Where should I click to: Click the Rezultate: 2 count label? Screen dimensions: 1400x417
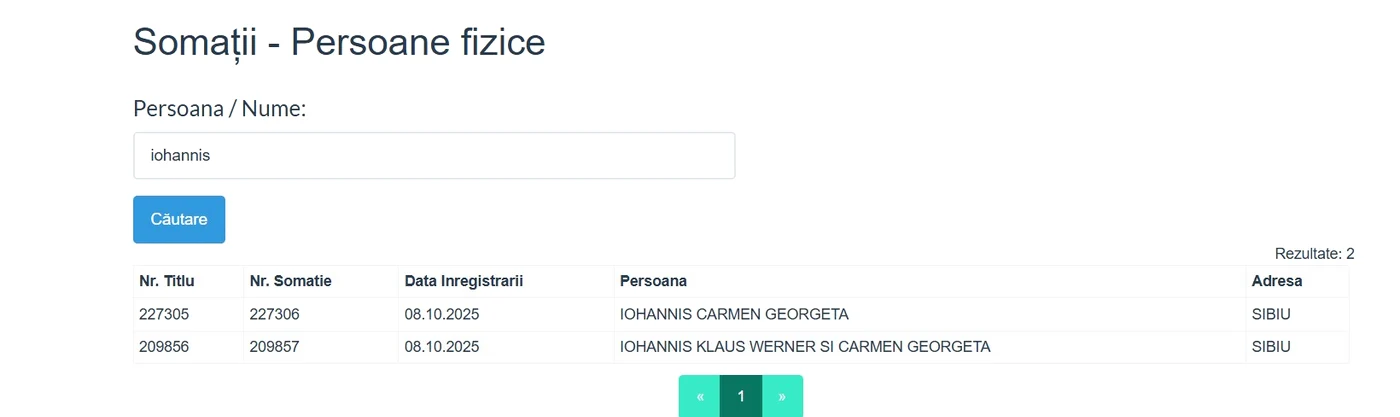[x=1314, y=254]
